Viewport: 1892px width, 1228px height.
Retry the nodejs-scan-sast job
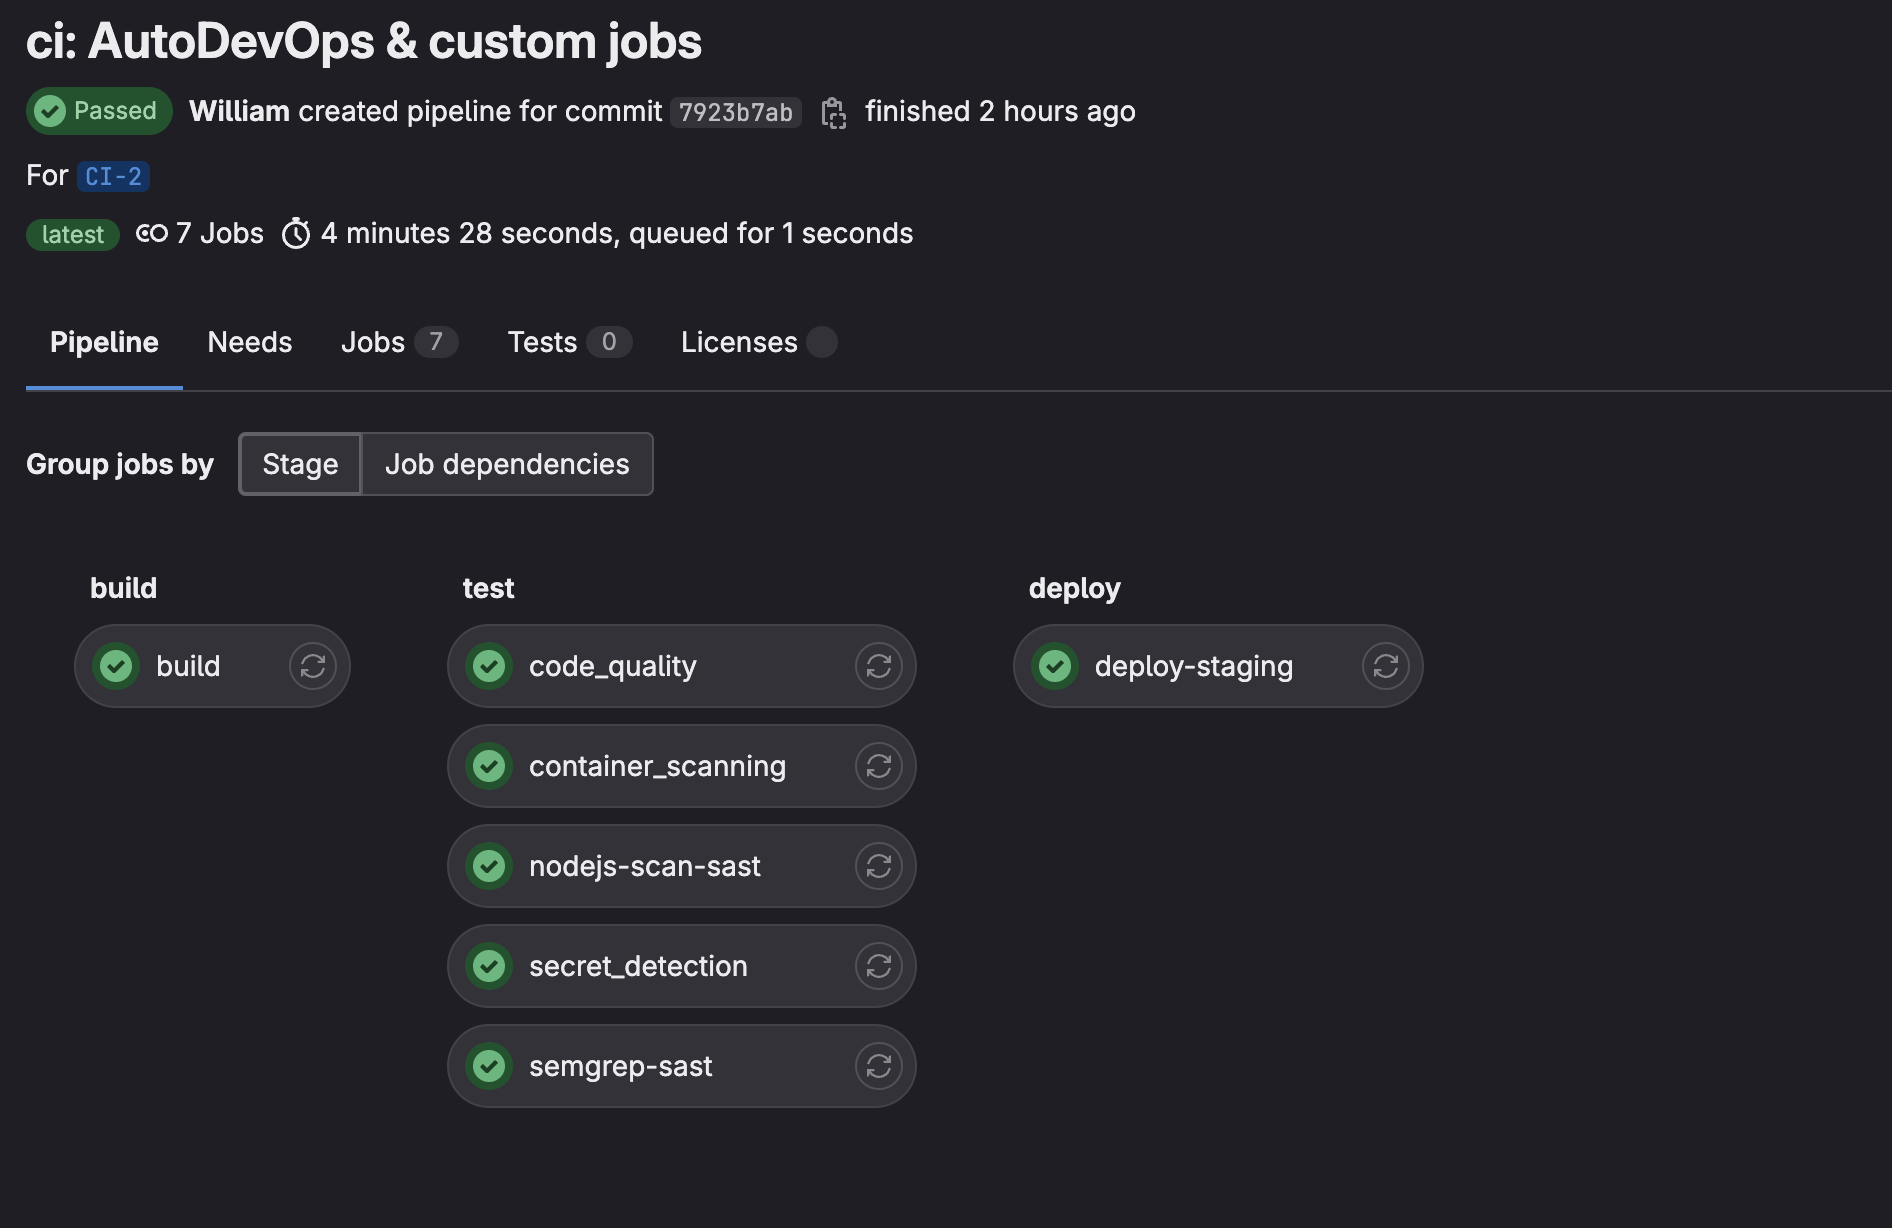[x=879, y=866]
